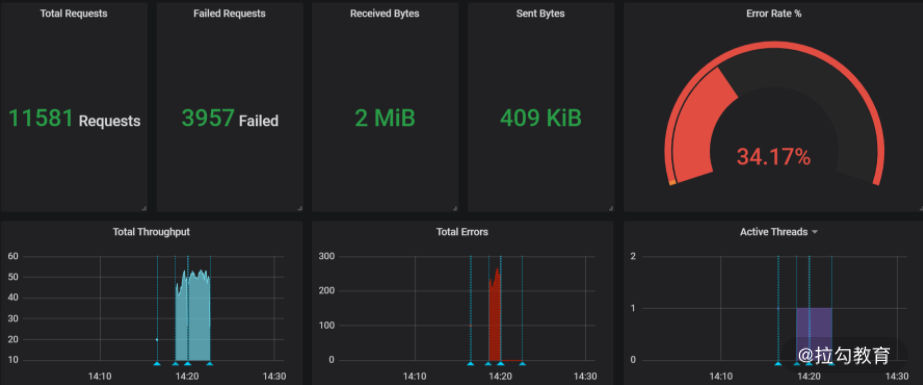923x385 pixels.
Task: Click the purple Active Threads bar
Action: coord(814,334)
